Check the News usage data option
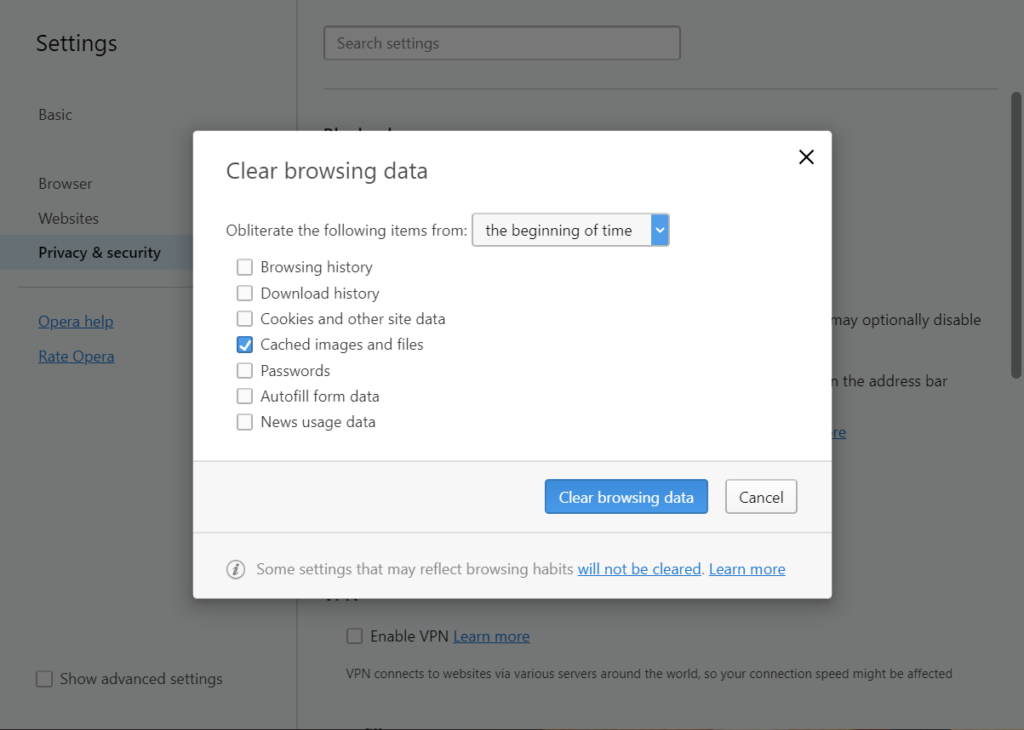Image resolution: width=1024 pixels, height=730 pixels. [x=244, y=422]
